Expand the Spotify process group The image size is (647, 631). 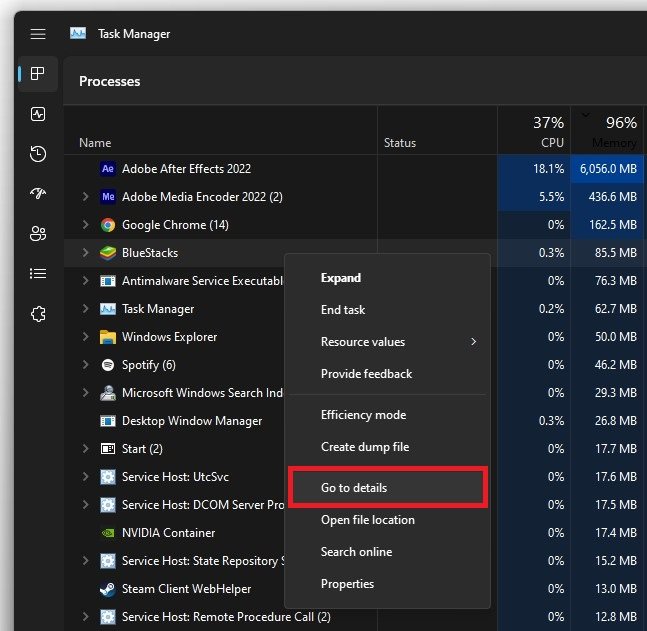[x=86, y=365]
